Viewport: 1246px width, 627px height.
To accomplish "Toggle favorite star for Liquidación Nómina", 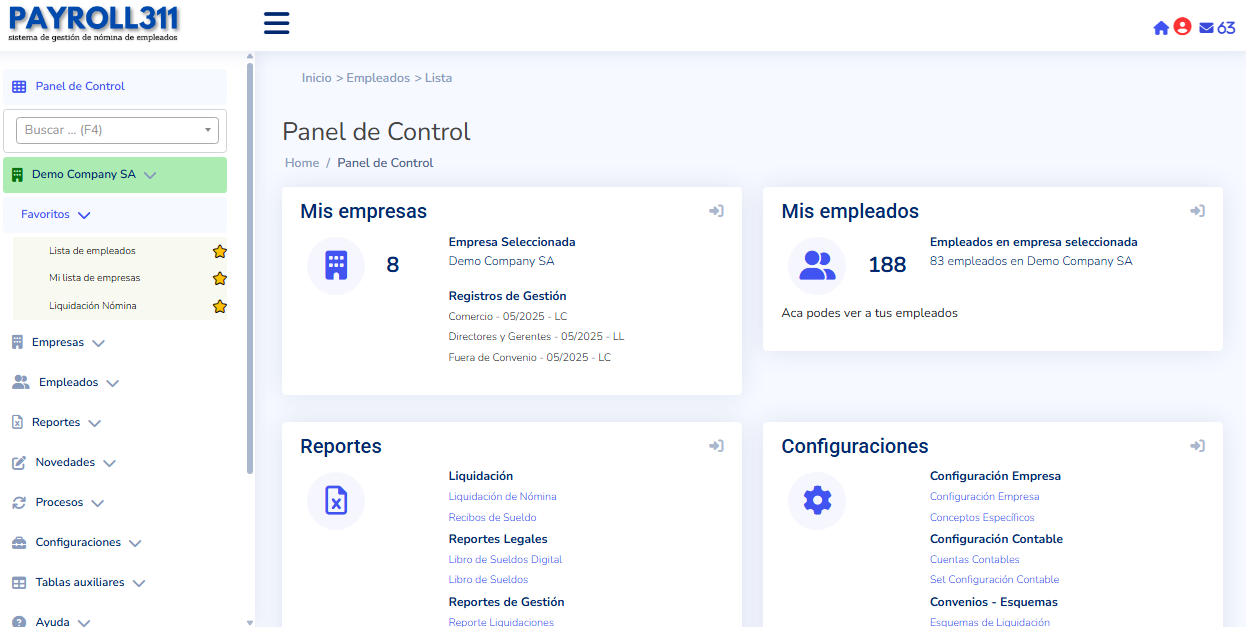I will 220,306.
